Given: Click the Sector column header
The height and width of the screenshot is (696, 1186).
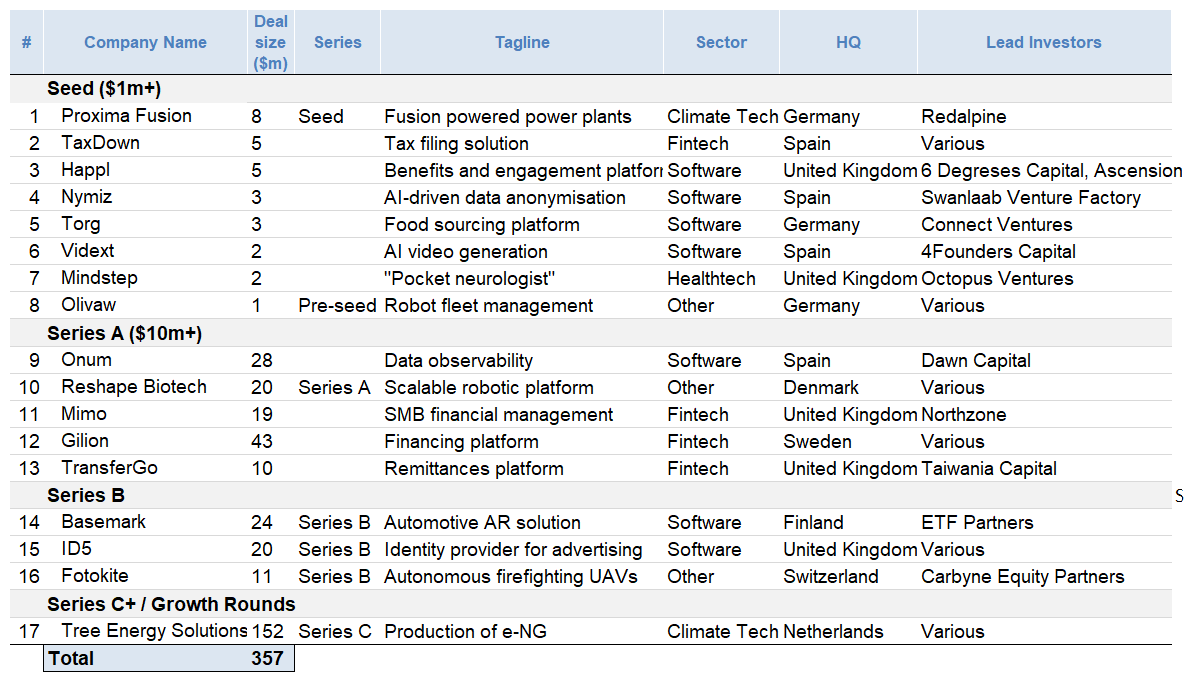Looking at the screenshot, I should [x=721, y=42].
